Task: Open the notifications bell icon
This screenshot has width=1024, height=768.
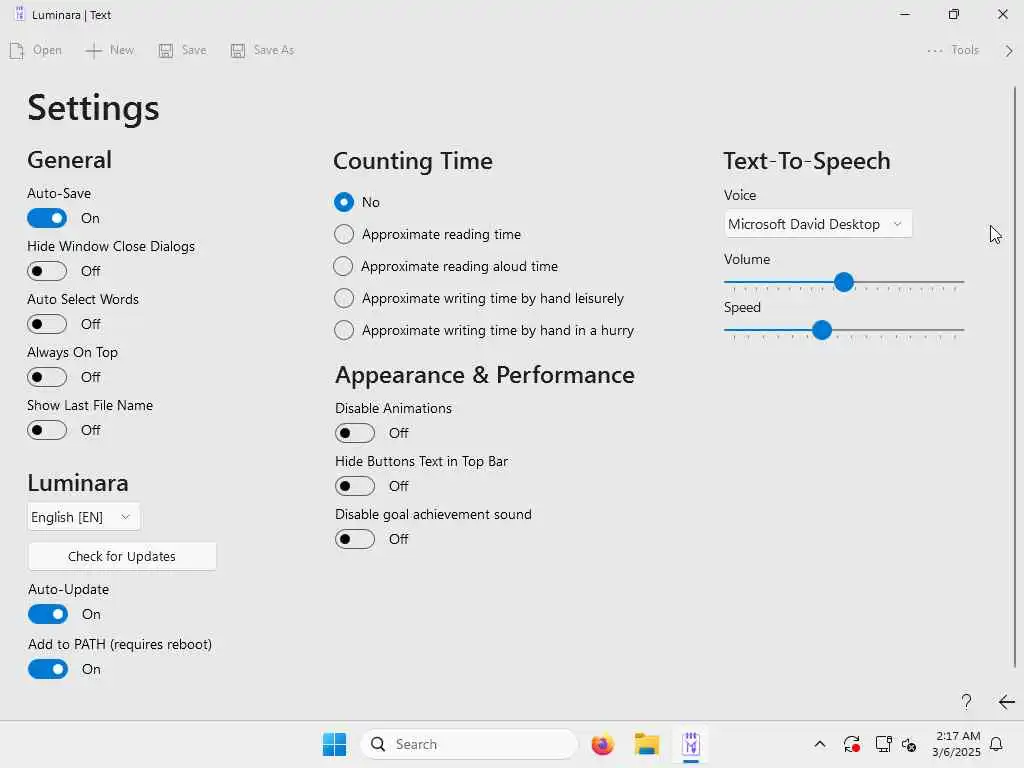Action: (997, 744)
